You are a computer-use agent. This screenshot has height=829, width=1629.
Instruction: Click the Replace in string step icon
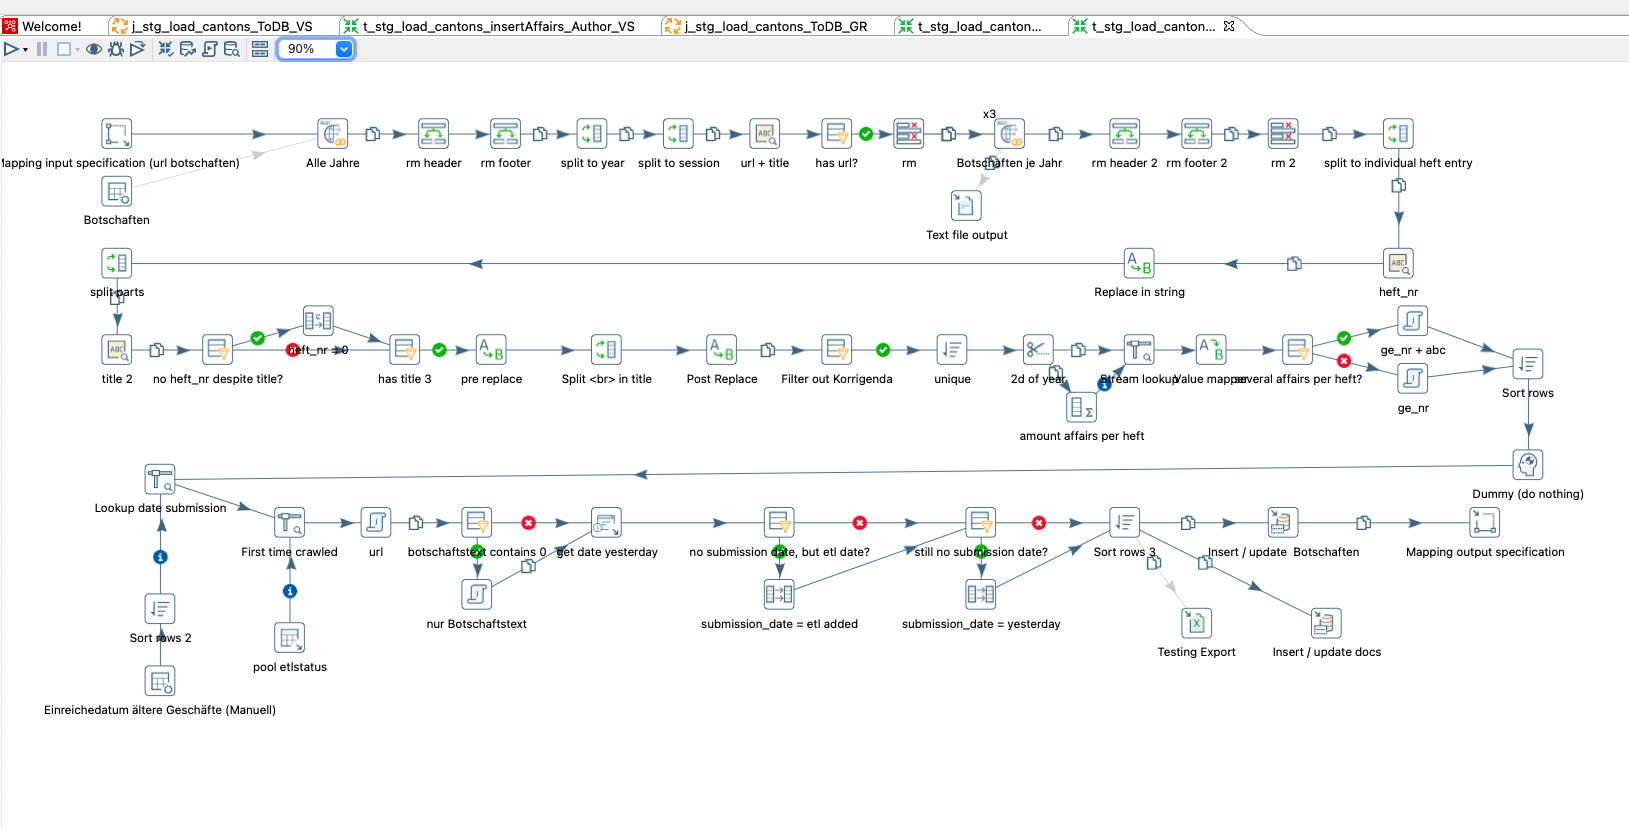coord(1139,264)
